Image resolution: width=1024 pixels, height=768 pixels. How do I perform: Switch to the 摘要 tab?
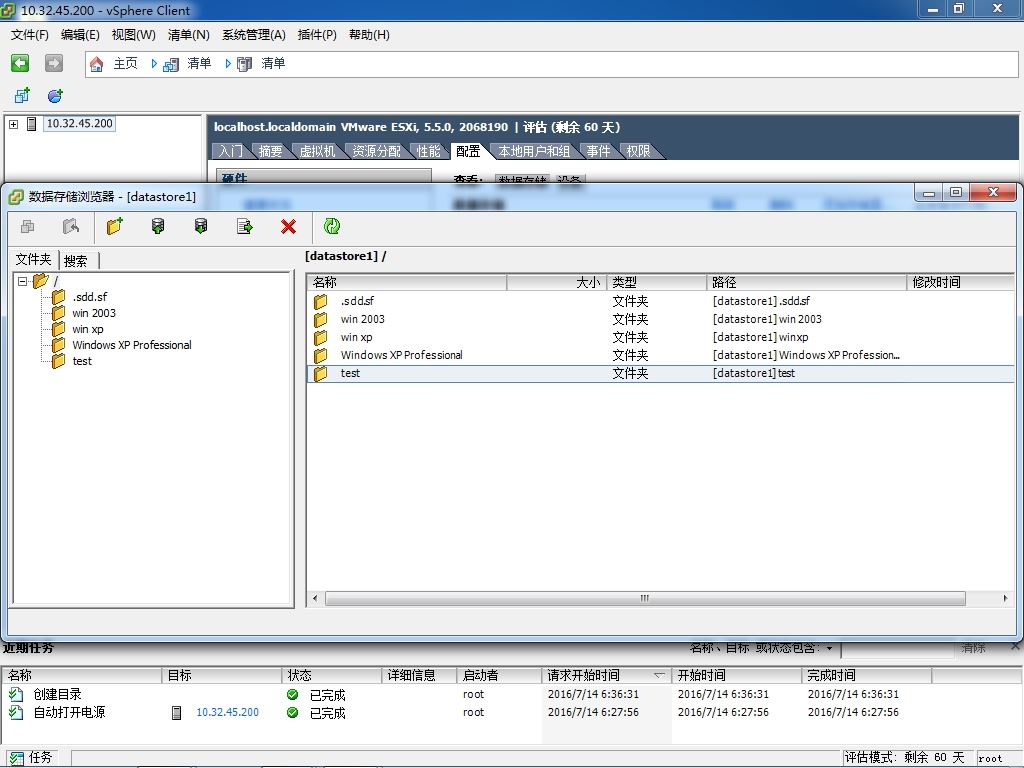tap(270, 152)
